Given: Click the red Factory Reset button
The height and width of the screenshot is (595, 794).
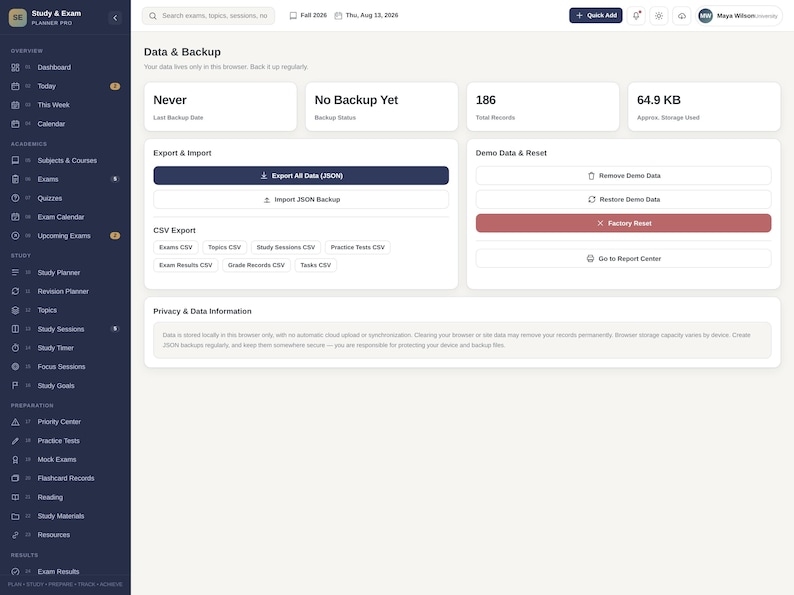Looking at the screenshot, I should 623,223.
